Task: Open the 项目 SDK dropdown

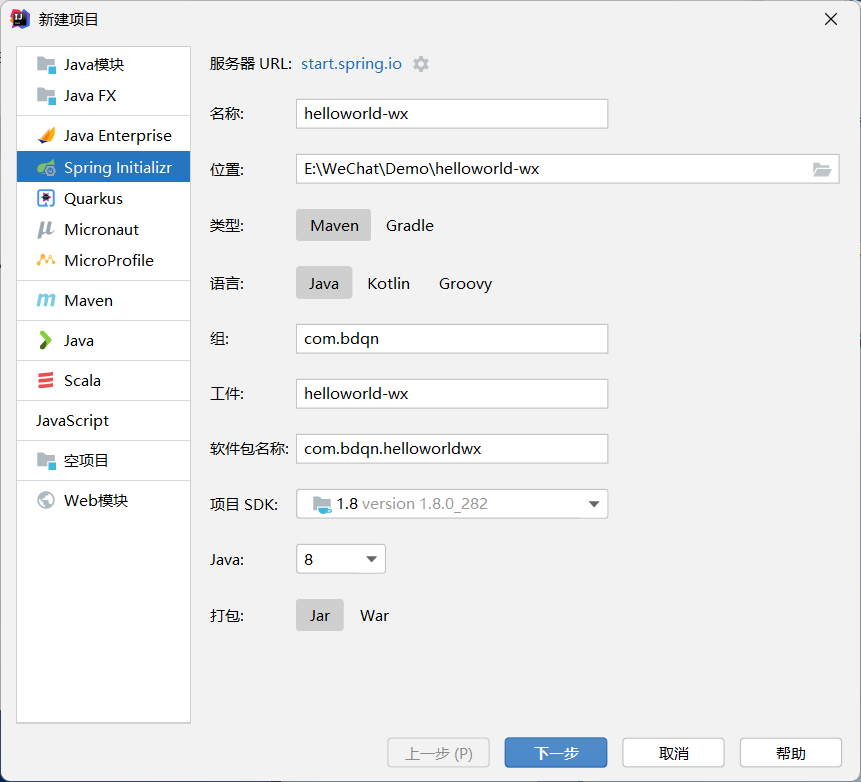Action: click(x=452, y=504)
